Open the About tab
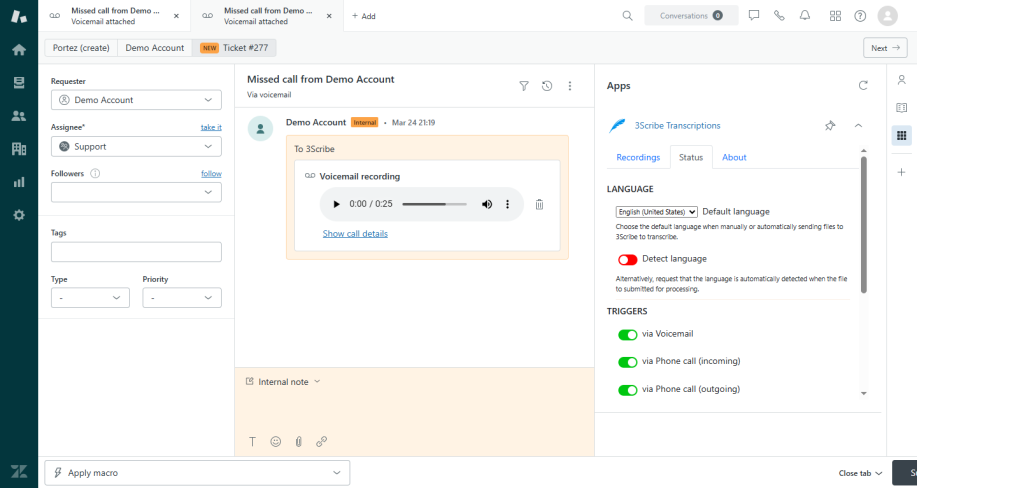 (x=734, y=157)
